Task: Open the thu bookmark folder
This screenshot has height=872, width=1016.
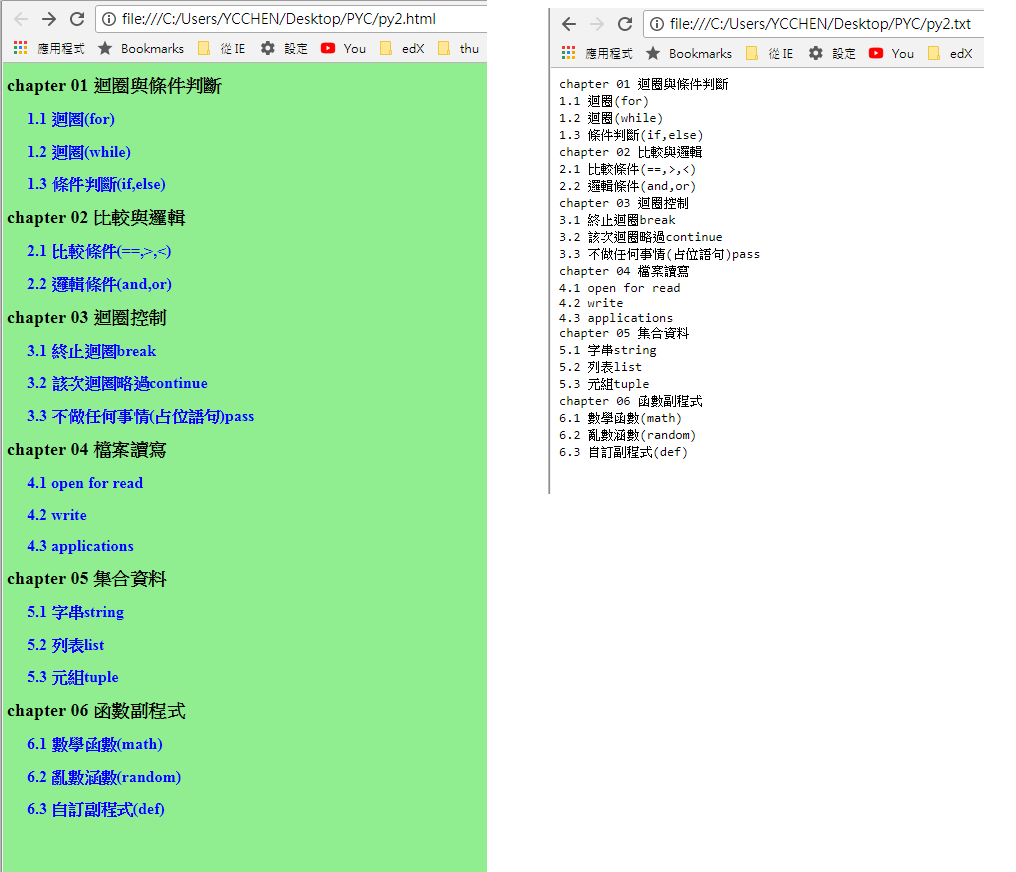Action: pyautogui.click(x=458, y=48)
